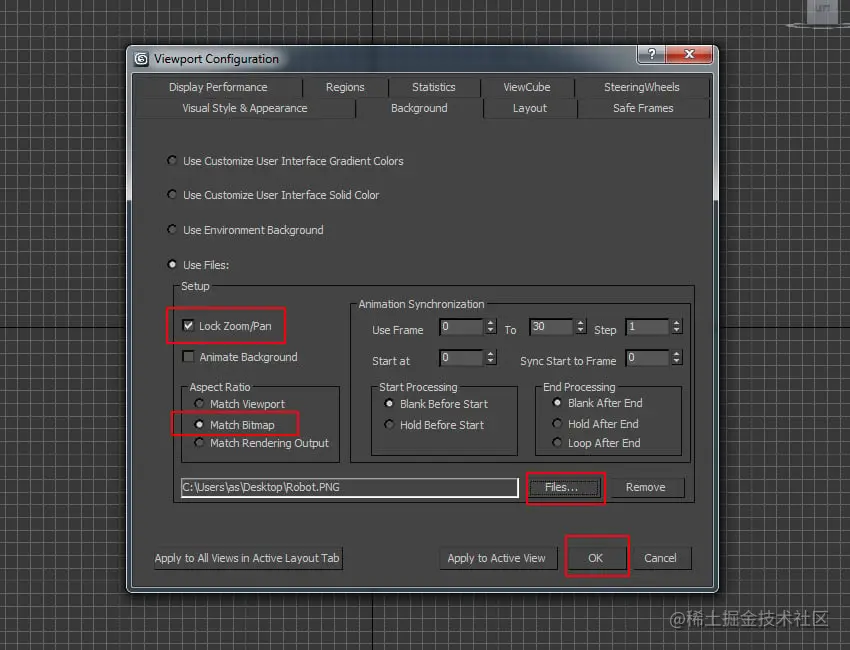This screenshot has height=650, width=850.
Task: Switch to the Regions tab
Action: [345, 87]
